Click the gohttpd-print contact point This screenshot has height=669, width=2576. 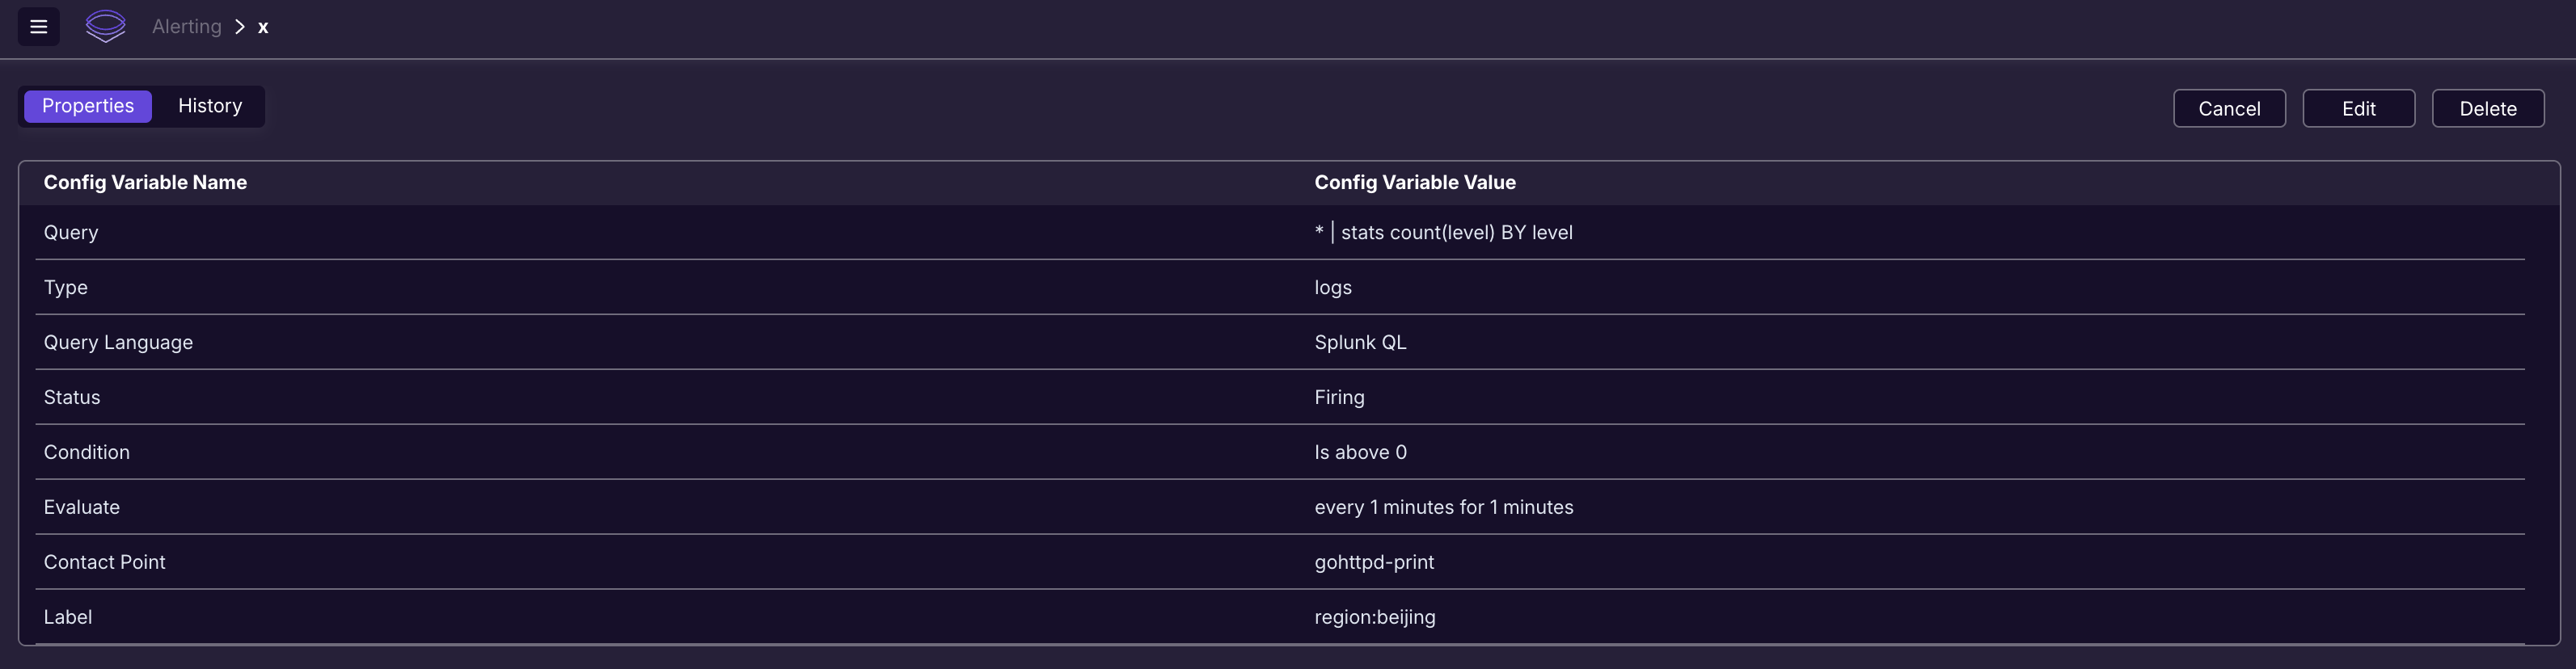tap(1374, 563)
